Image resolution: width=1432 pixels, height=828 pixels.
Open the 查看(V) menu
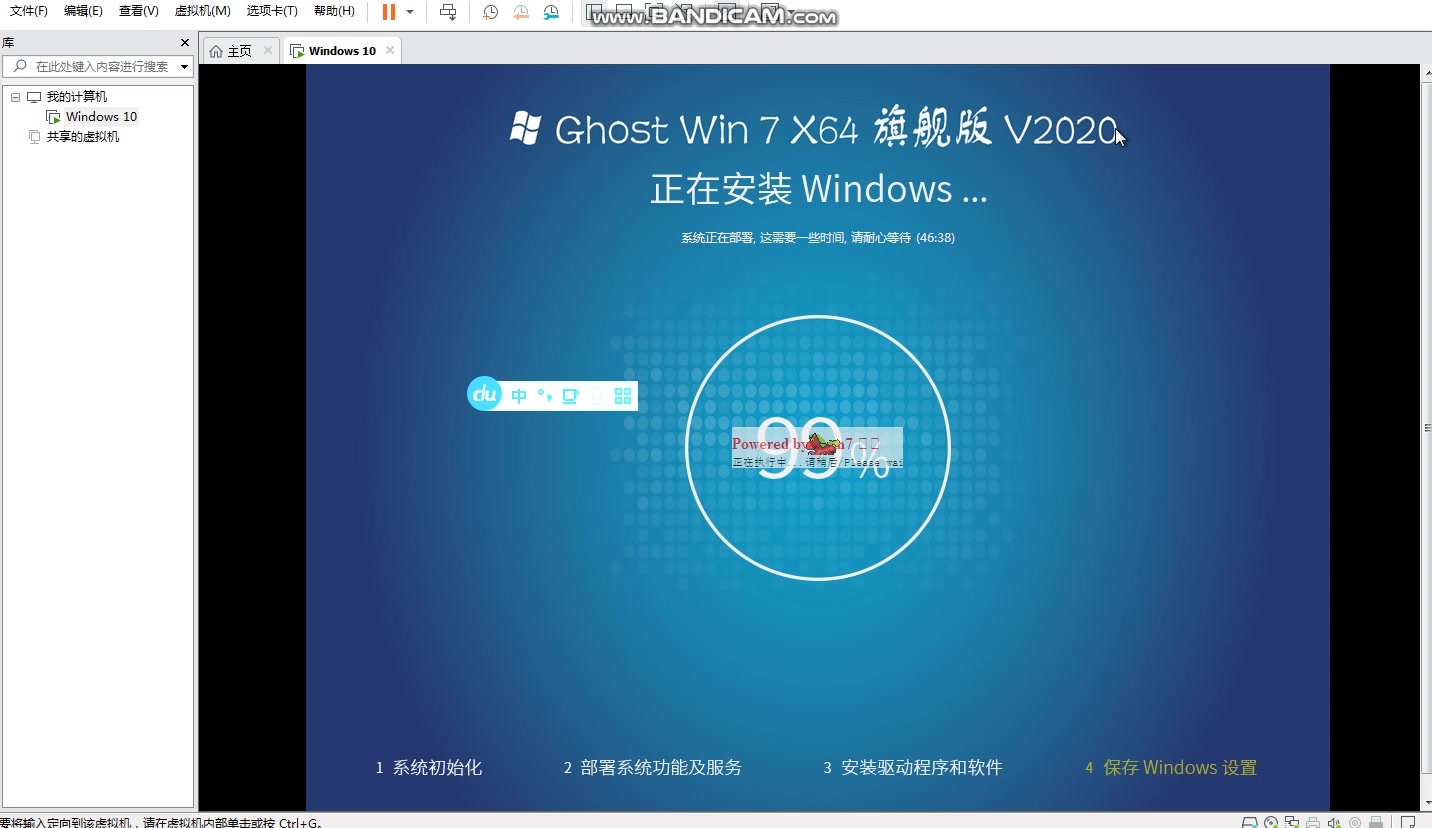[x=138, y=11]
